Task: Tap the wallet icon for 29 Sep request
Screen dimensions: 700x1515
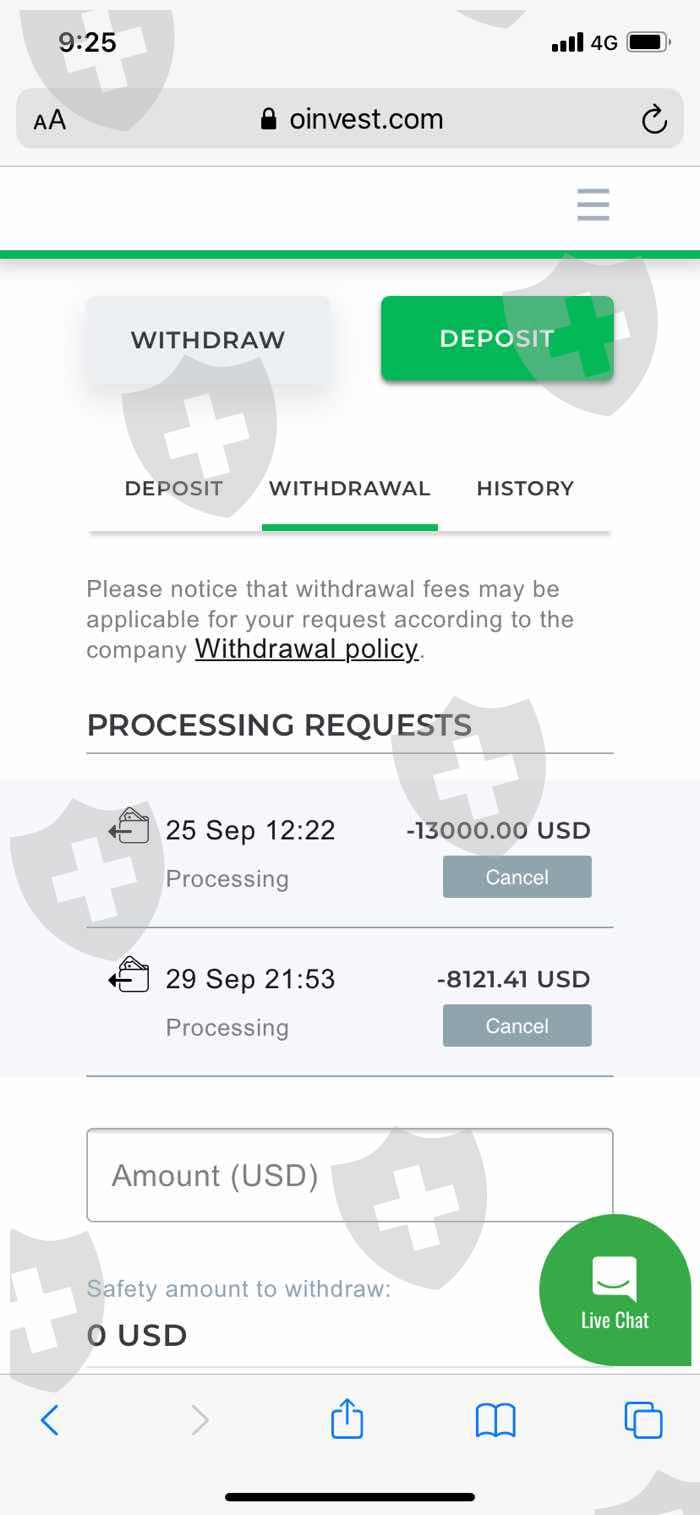Action: click(129, 975)
